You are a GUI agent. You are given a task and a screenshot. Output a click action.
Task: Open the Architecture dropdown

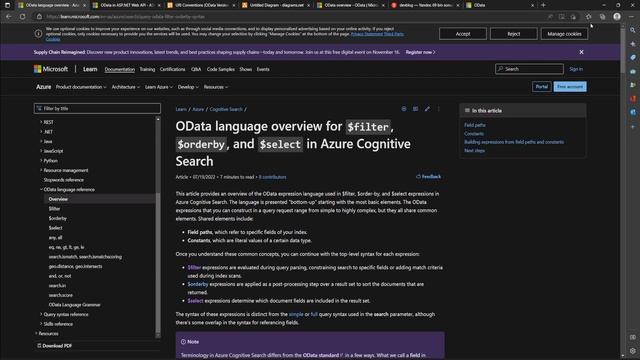(x=126, y=87)
